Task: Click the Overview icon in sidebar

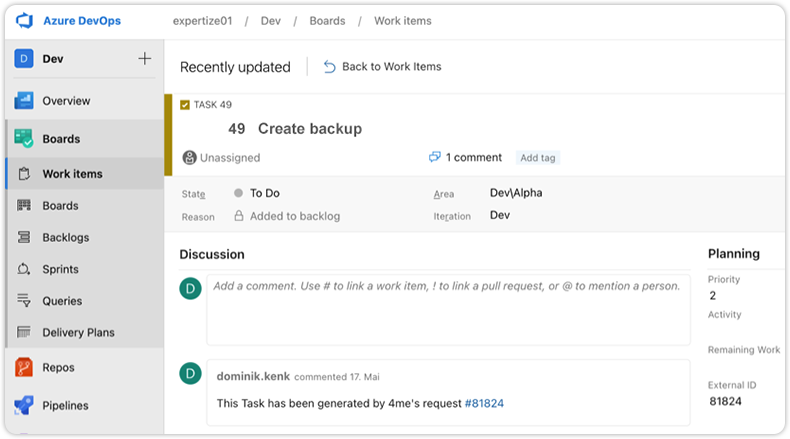Action: 24,100
